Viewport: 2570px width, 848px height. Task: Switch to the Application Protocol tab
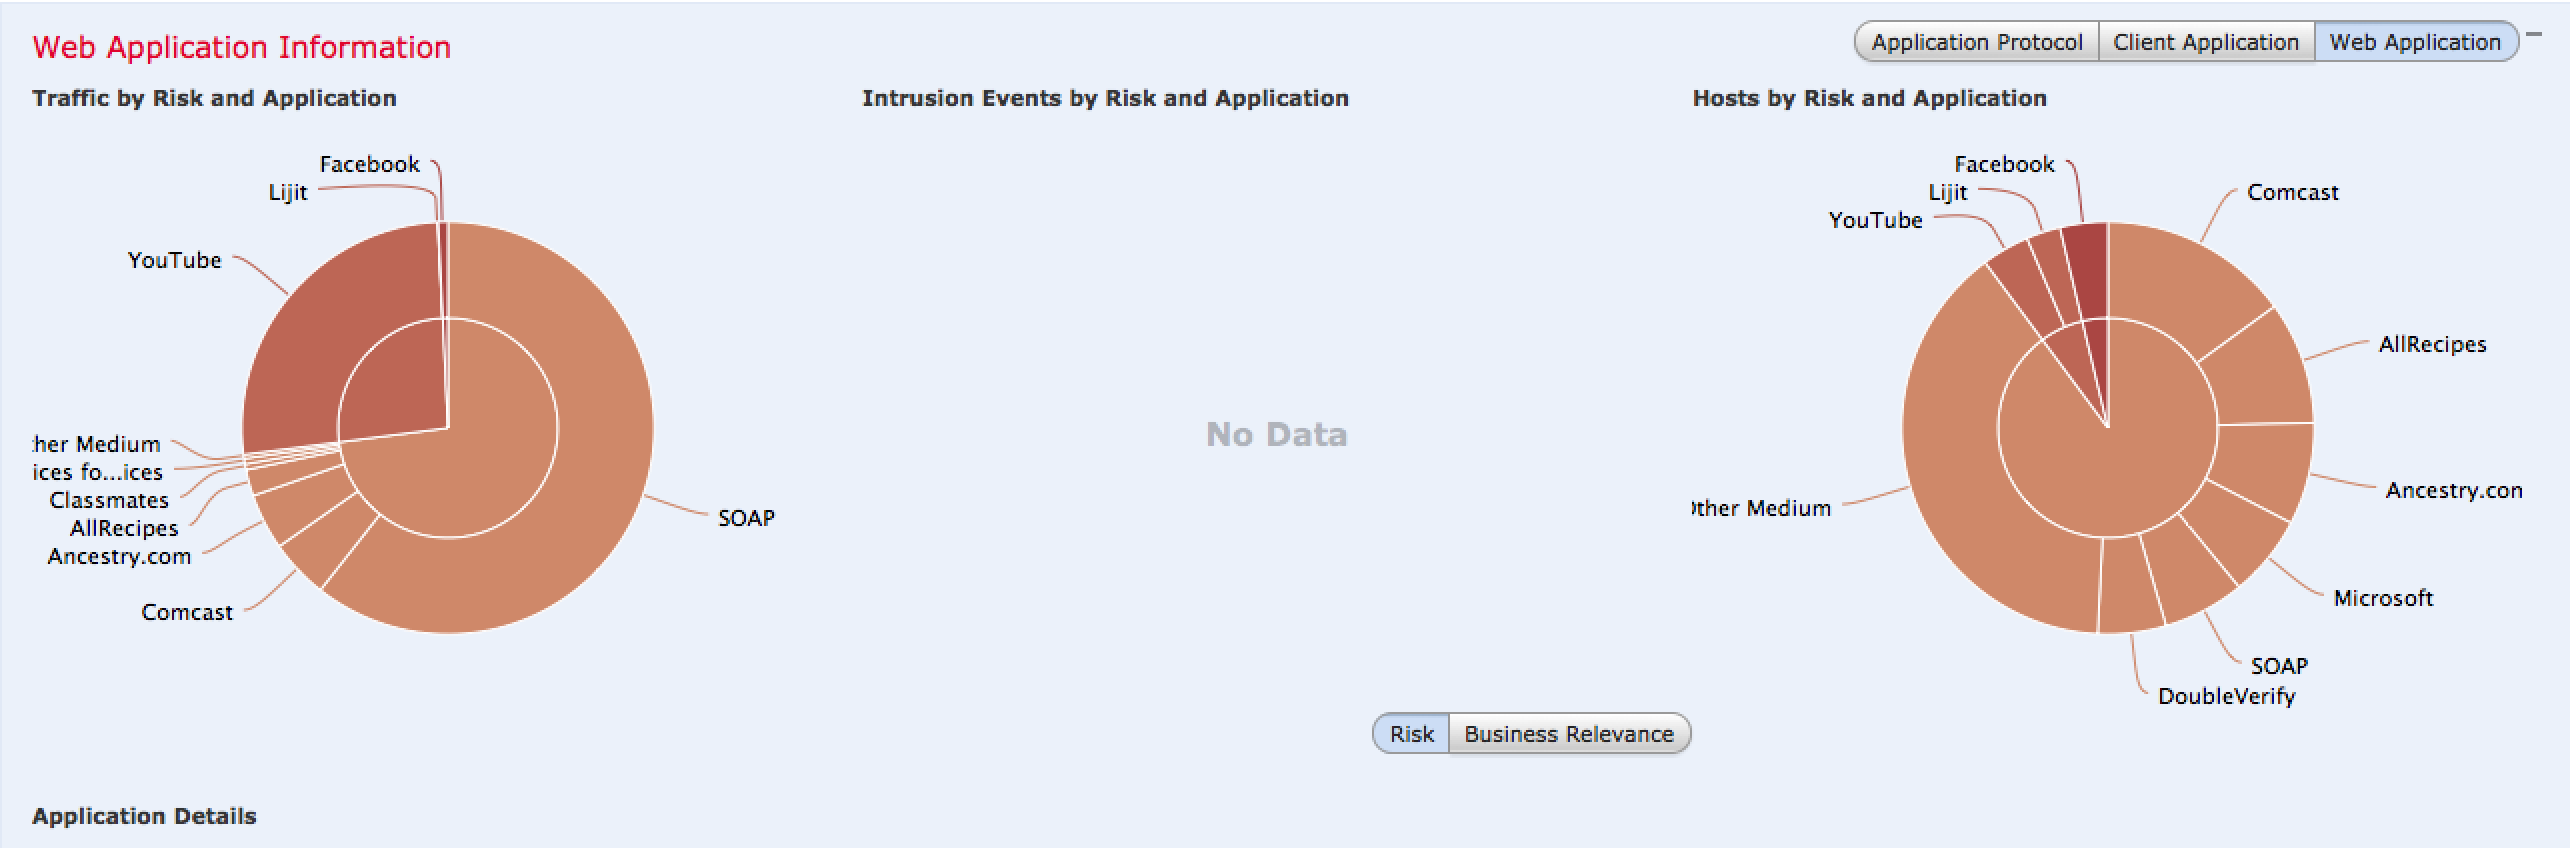pos(1976,42)
